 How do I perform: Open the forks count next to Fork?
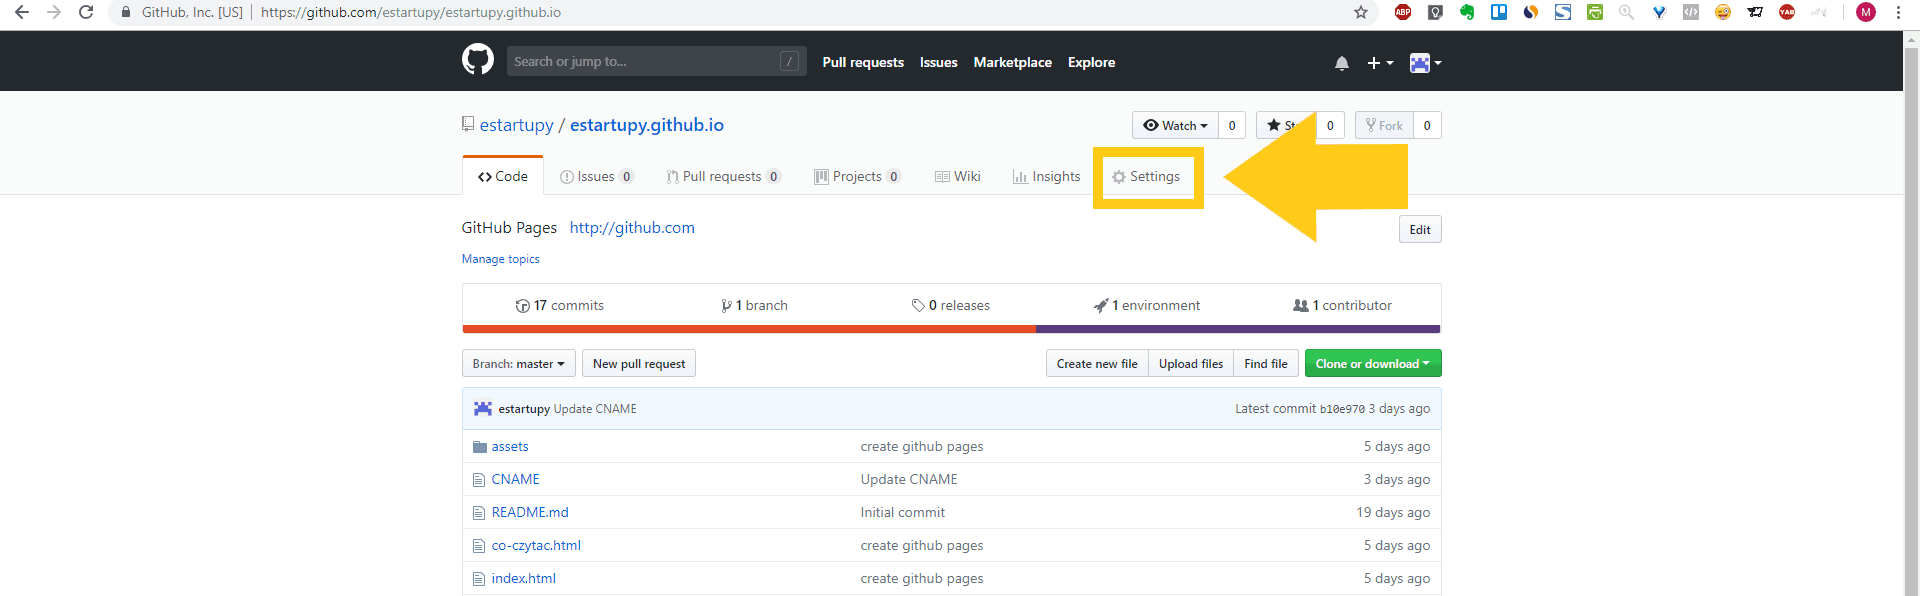(x=1427, y=125)
